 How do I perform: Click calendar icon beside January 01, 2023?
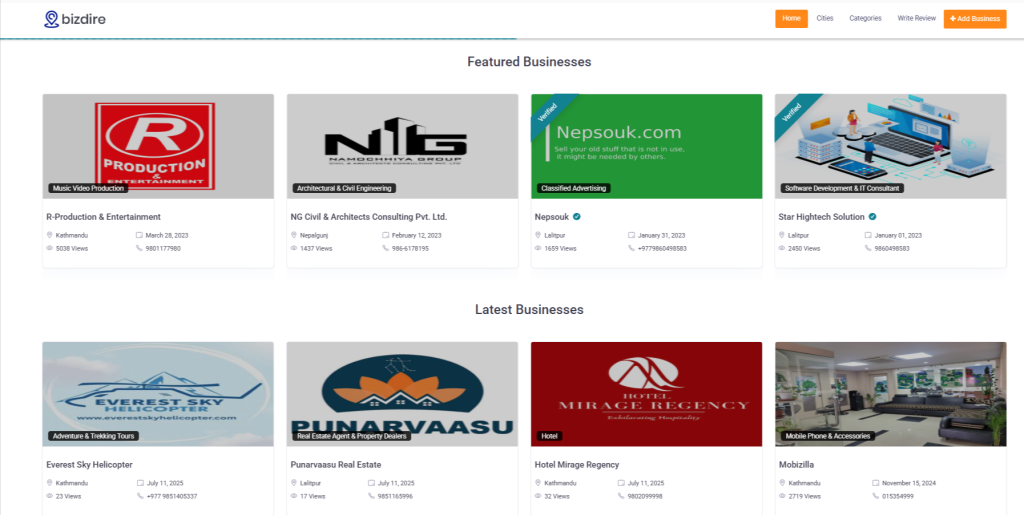(x=868, y=235)
